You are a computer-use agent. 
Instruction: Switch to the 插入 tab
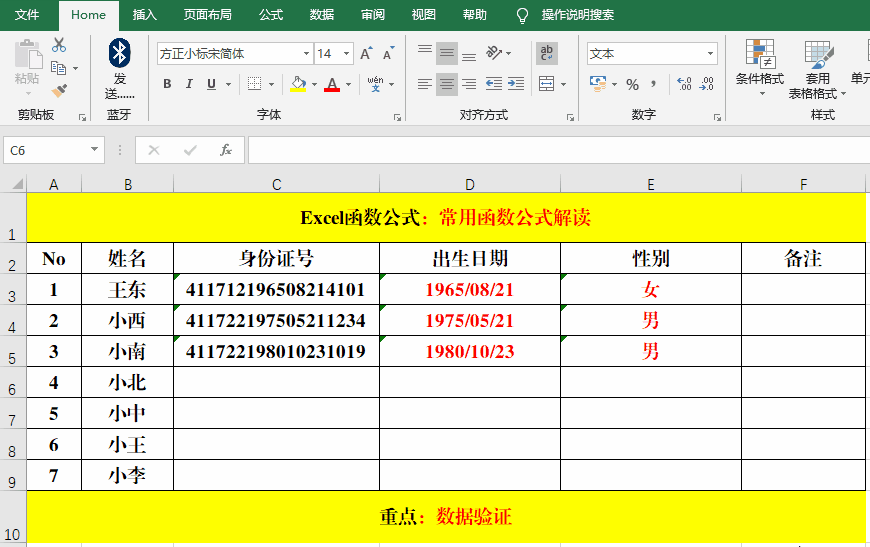point(145,15)
